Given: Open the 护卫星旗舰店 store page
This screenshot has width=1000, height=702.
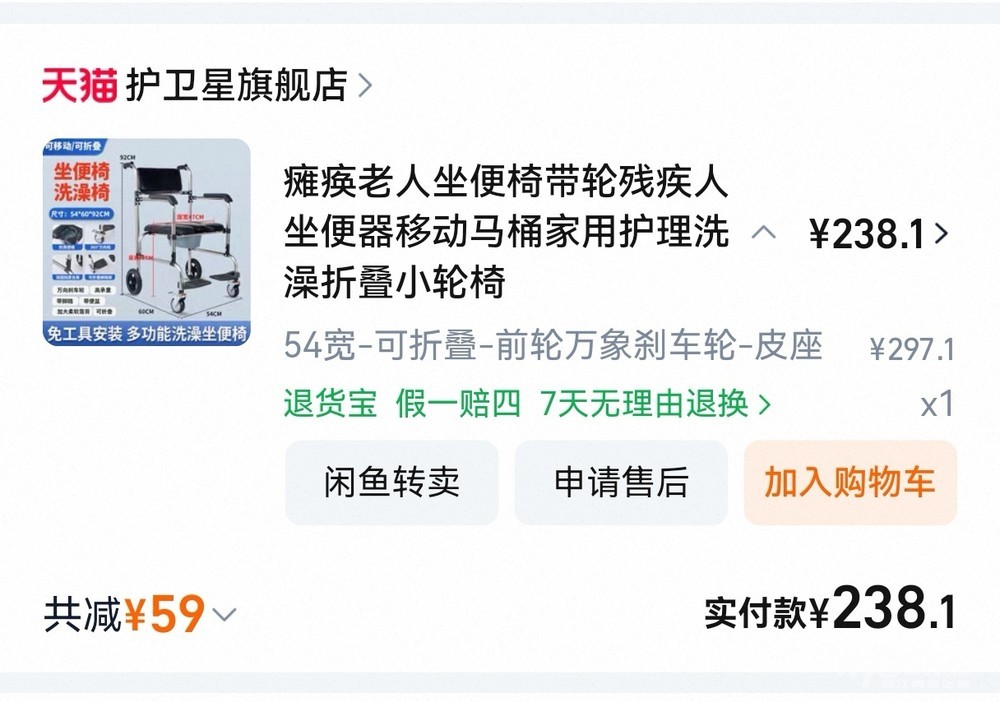Looking at the screenshot, I should (237, 85).
